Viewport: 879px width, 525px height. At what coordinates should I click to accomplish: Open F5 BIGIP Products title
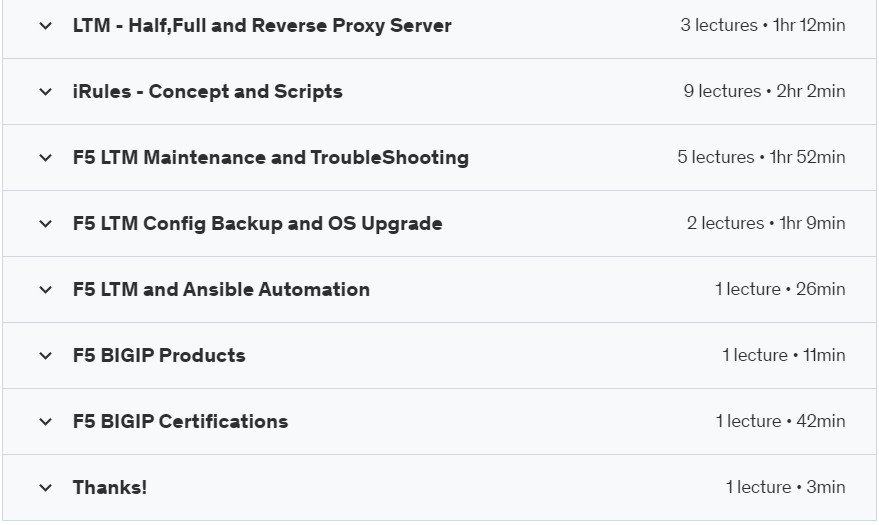pos(159,355)
